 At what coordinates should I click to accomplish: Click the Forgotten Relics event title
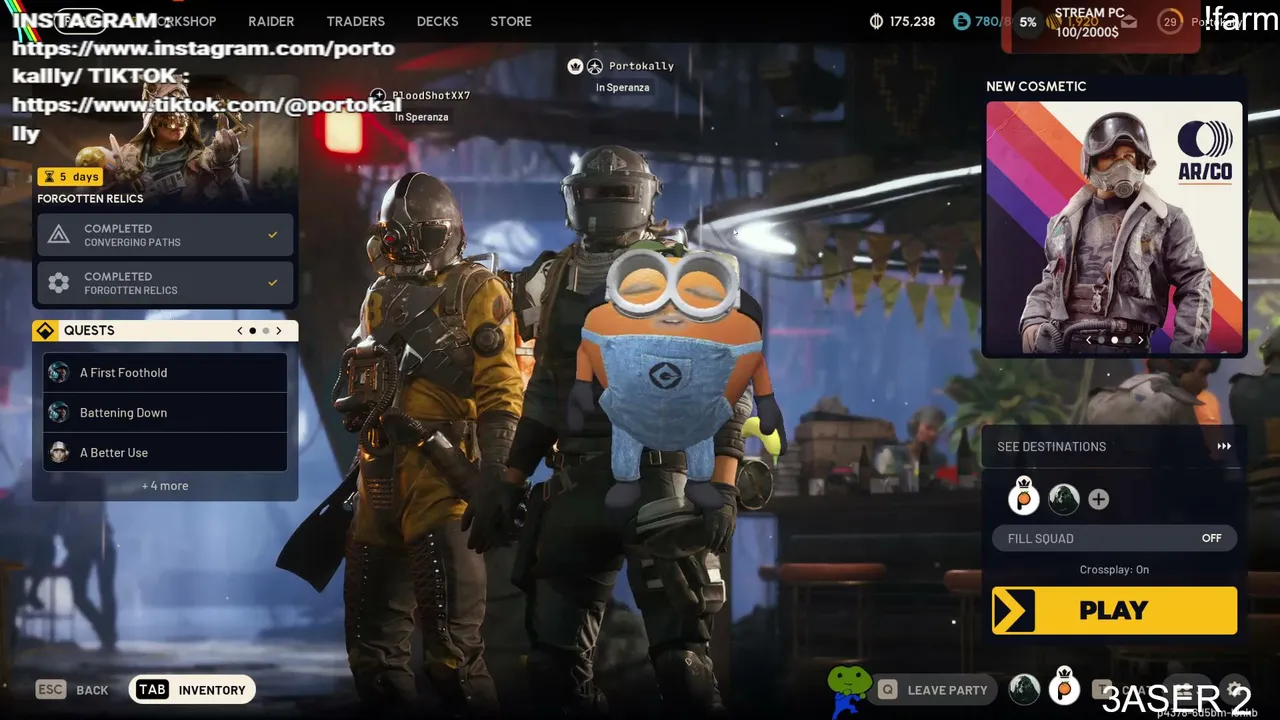[90, 199]
